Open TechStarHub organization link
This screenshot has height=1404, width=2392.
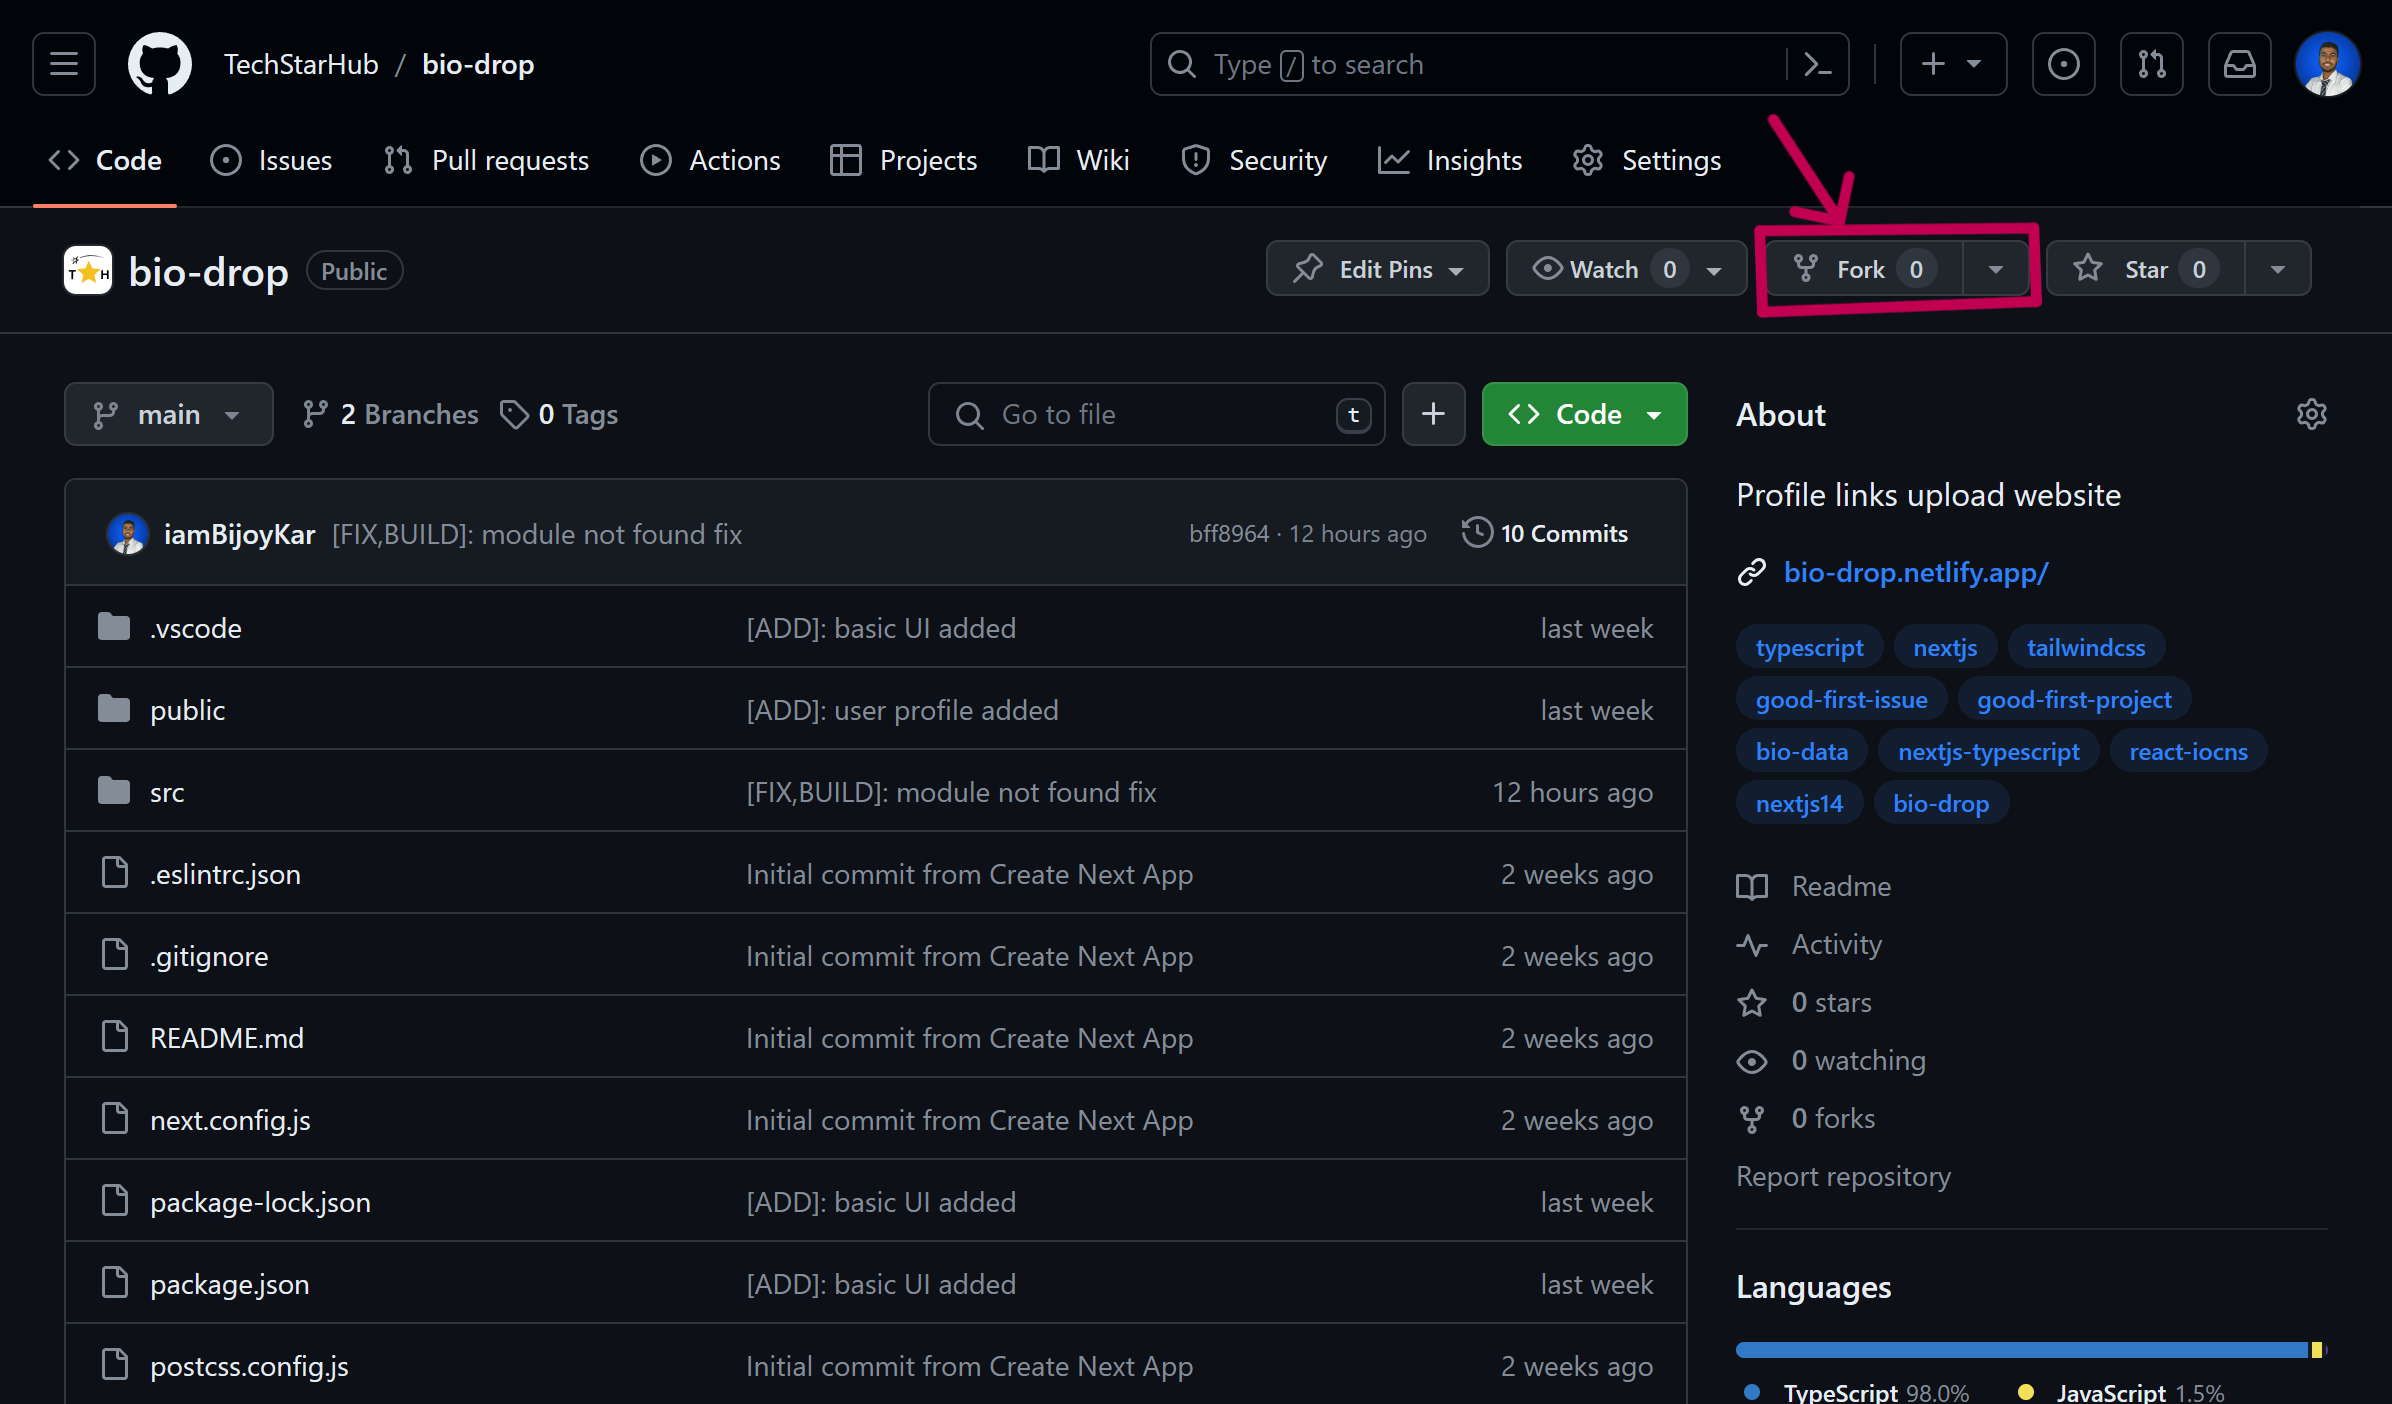[301, 64]
